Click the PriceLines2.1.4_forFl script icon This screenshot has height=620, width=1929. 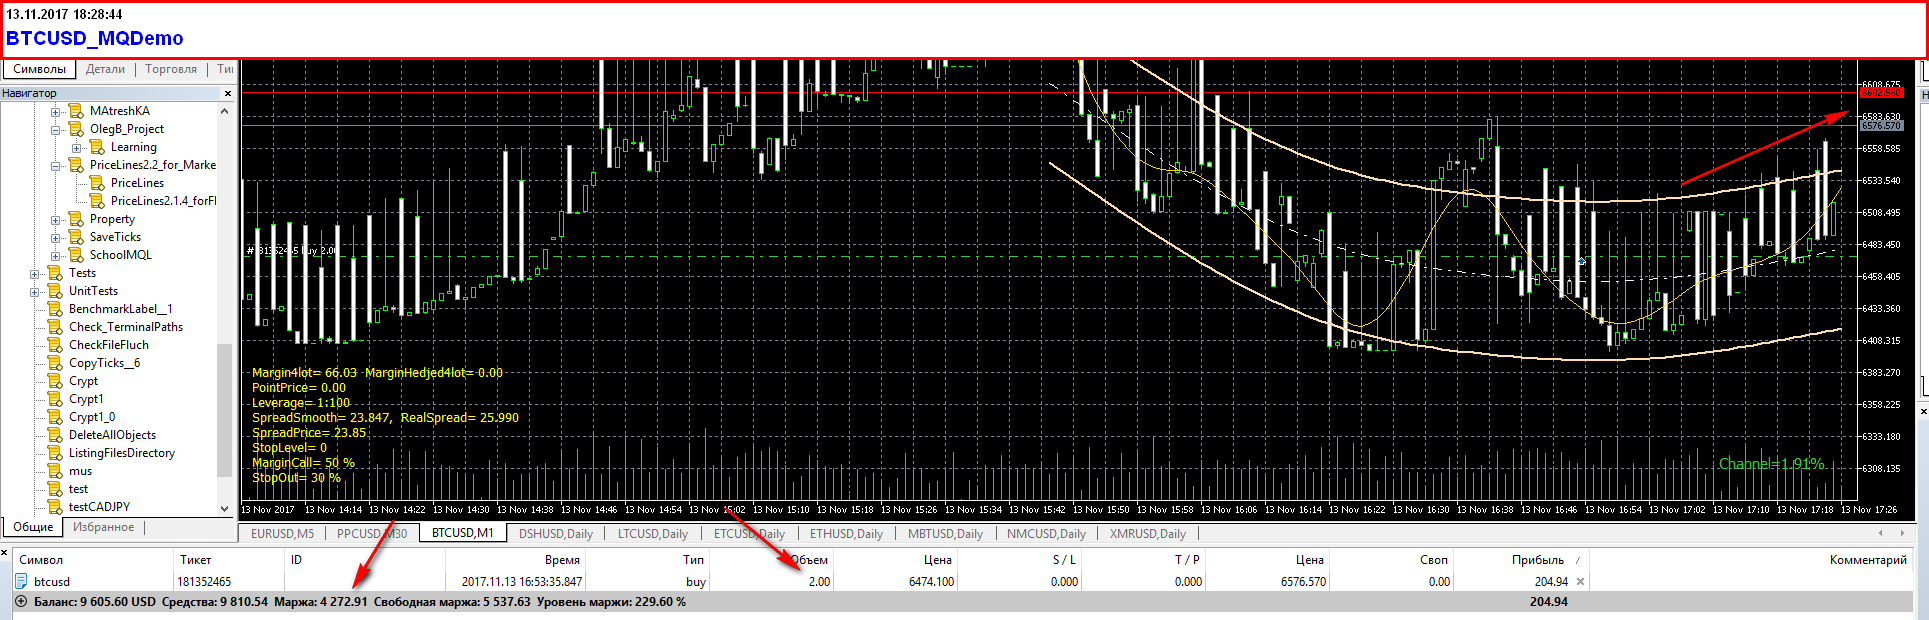click(97, 201)
